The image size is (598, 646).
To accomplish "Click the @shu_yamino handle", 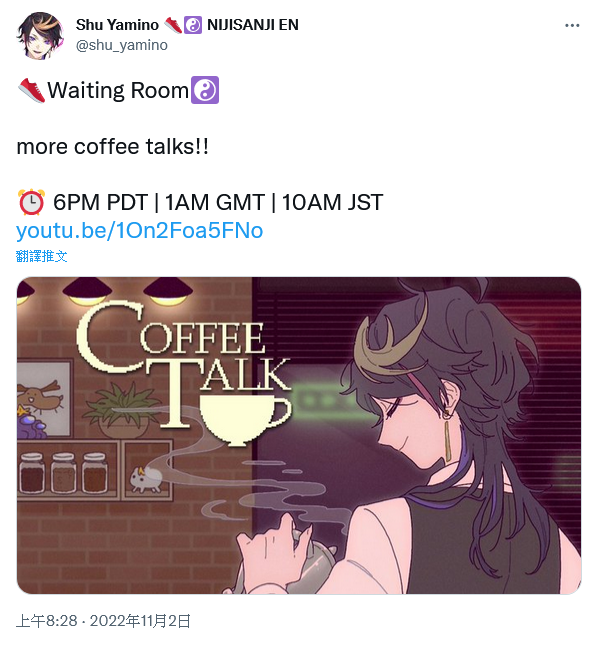I will click(122, 45).
